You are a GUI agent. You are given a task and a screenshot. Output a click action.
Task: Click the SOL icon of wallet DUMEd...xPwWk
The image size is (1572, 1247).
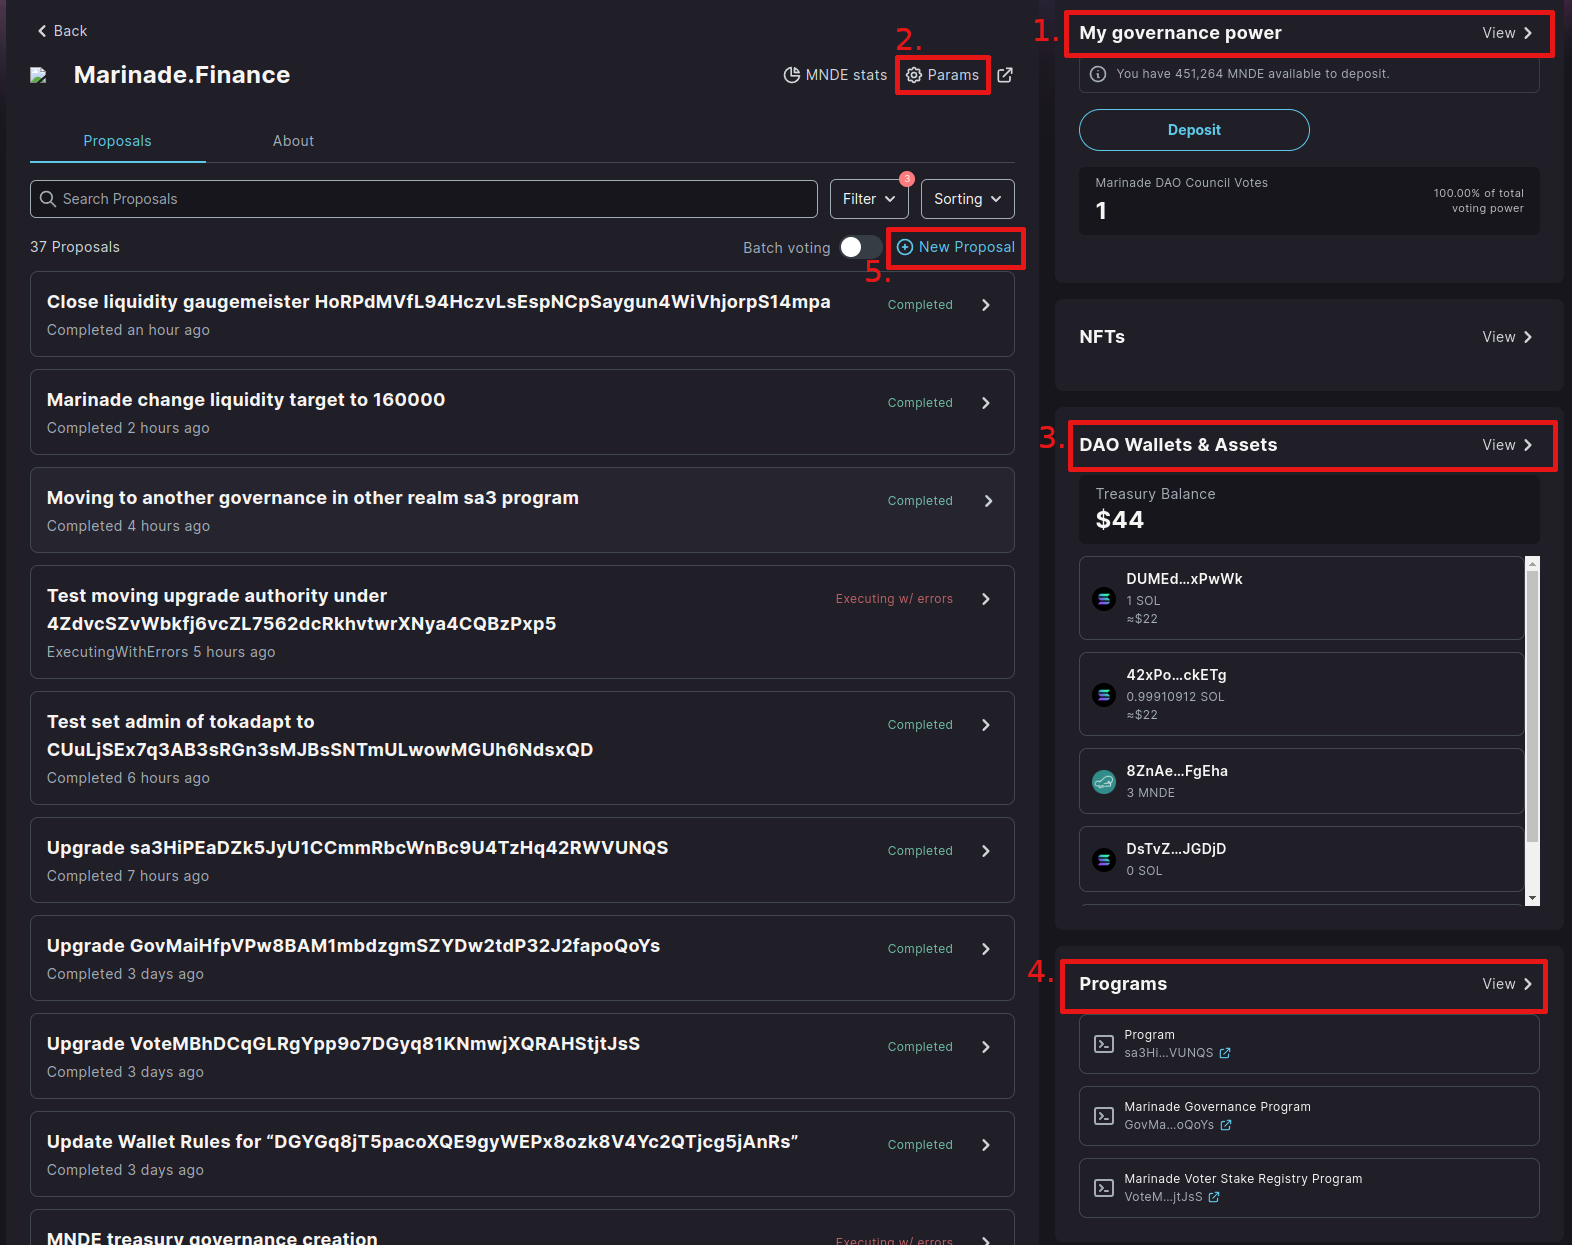pos(1104,599)
